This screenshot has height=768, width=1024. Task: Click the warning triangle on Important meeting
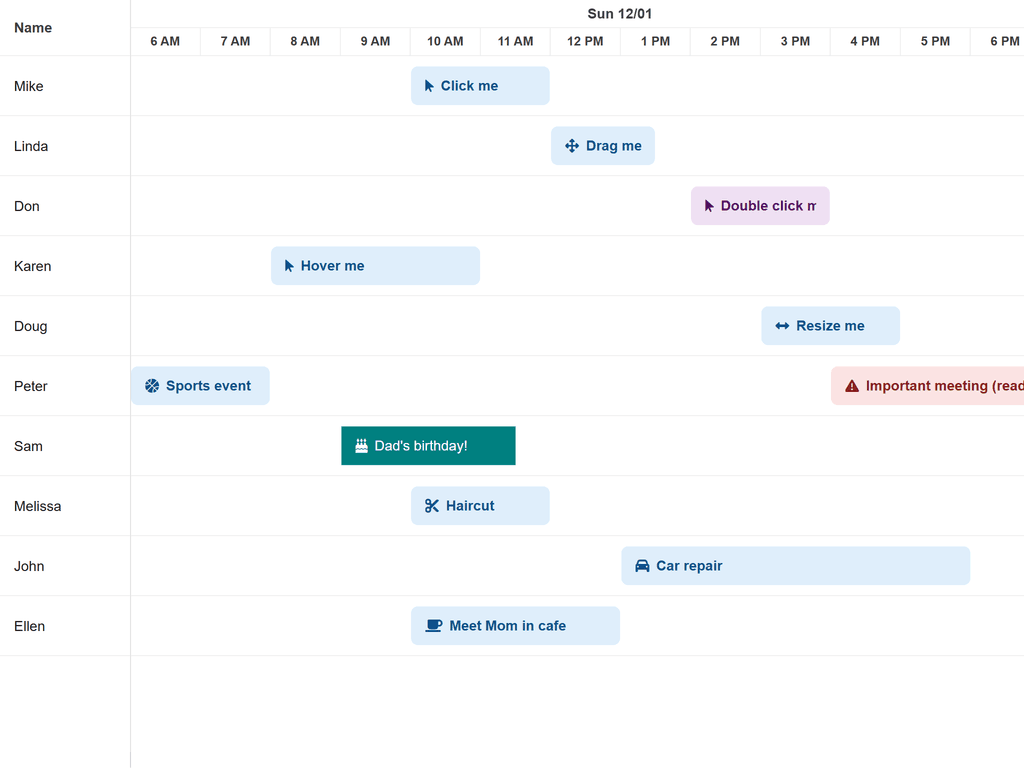pyautogui.click(x=851, y=385)
